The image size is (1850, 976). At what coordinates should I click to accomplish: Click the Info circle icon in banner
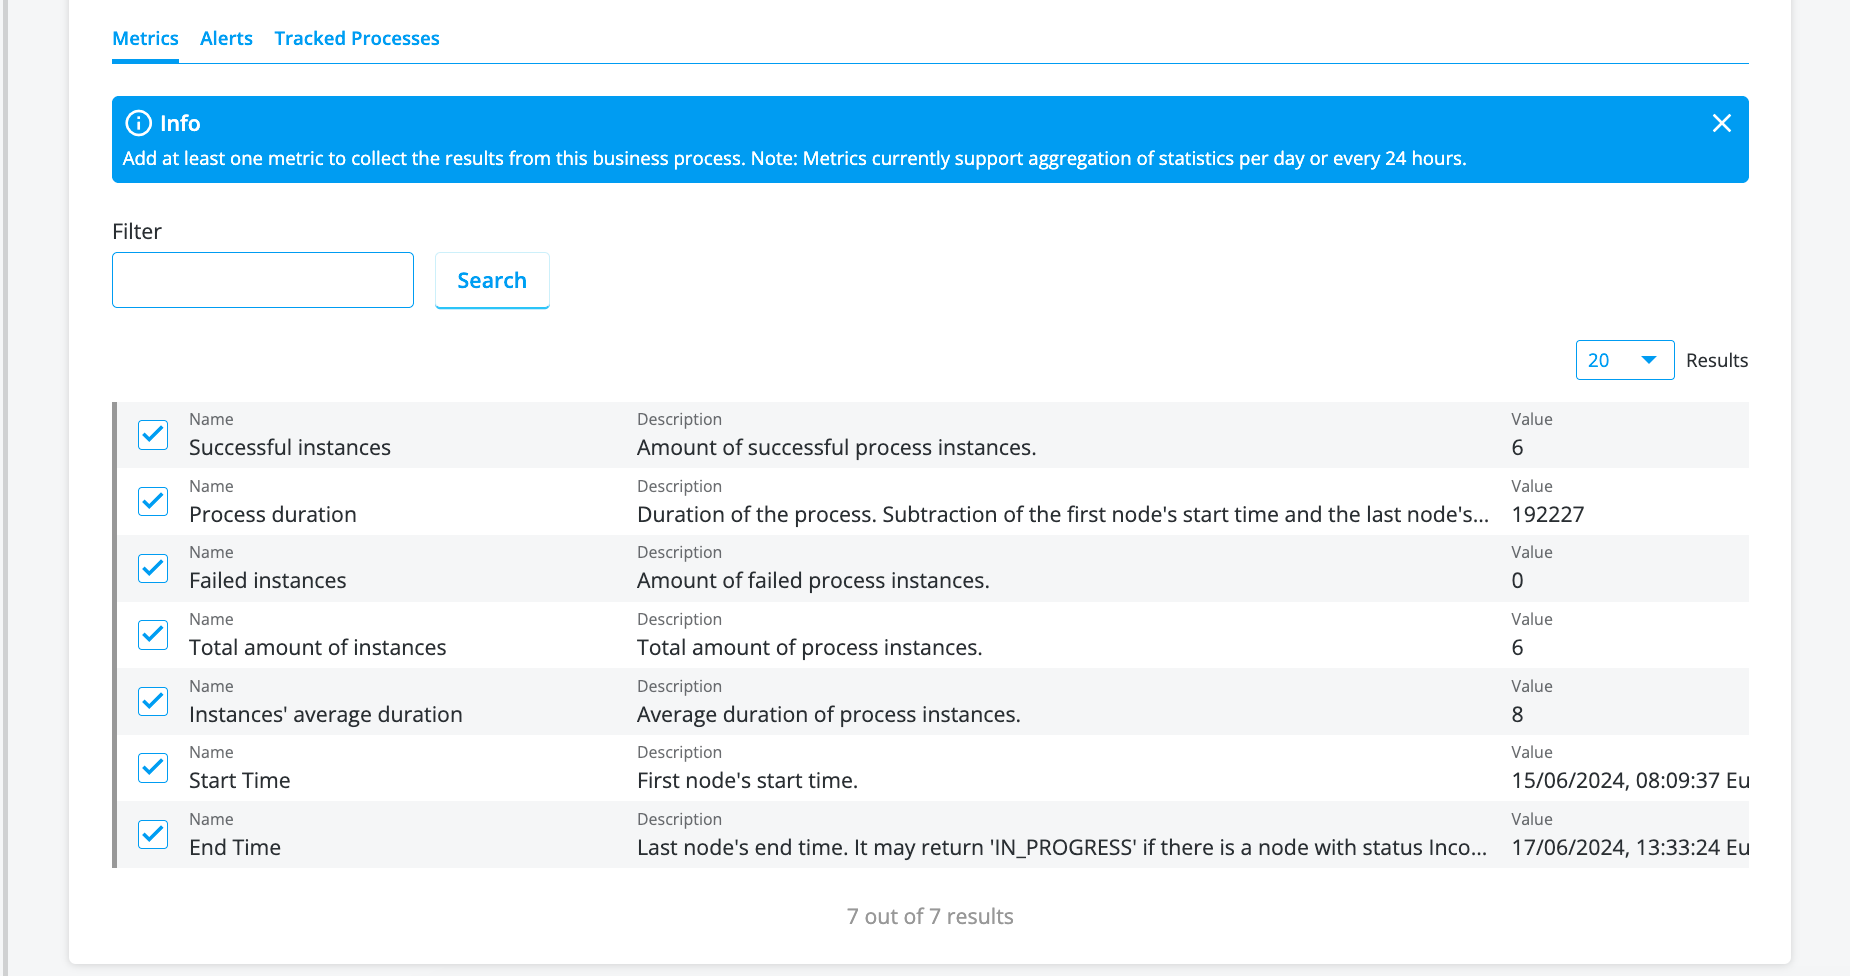click(x=138, y=123)
